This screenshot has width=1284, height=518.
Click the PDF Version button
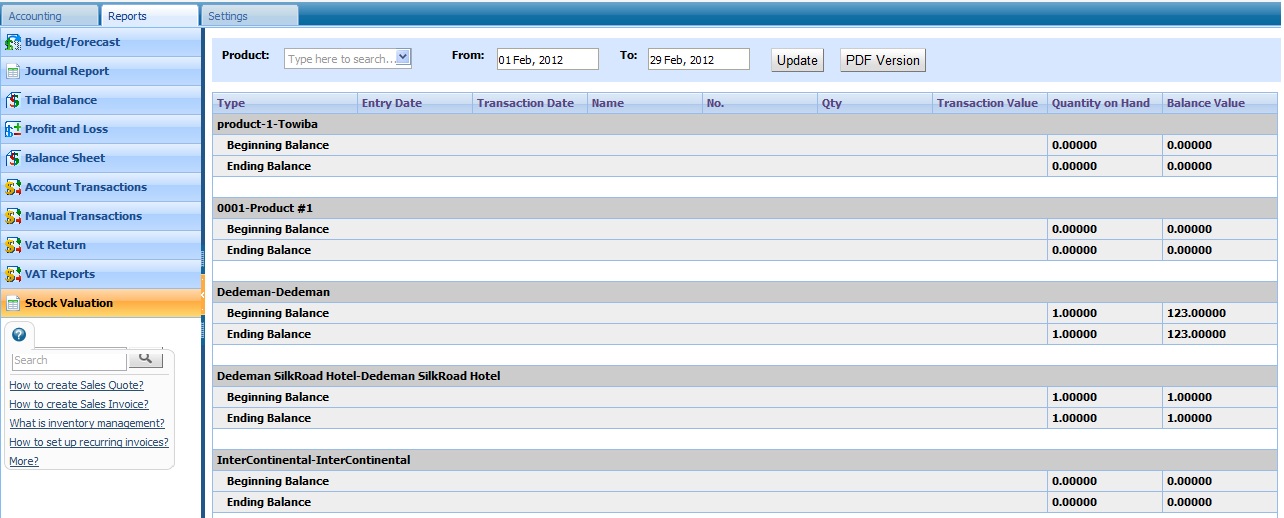(x=882, y=60)
